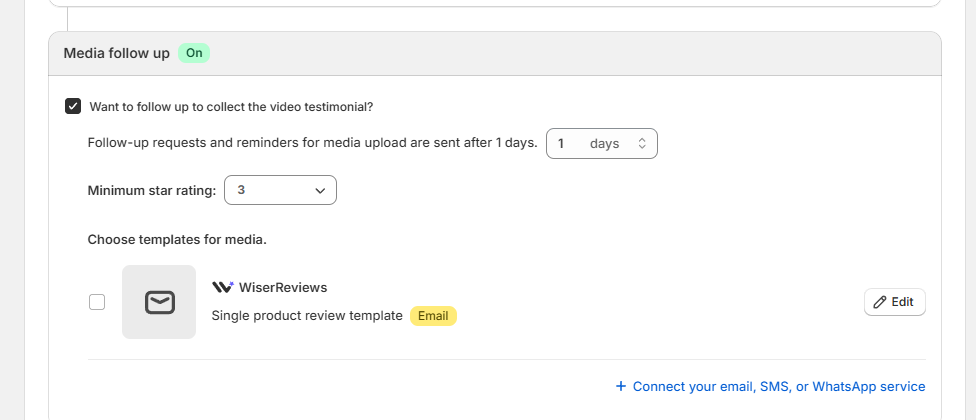
Task: Click the Media follow up section header
Action: click(116, 53)
